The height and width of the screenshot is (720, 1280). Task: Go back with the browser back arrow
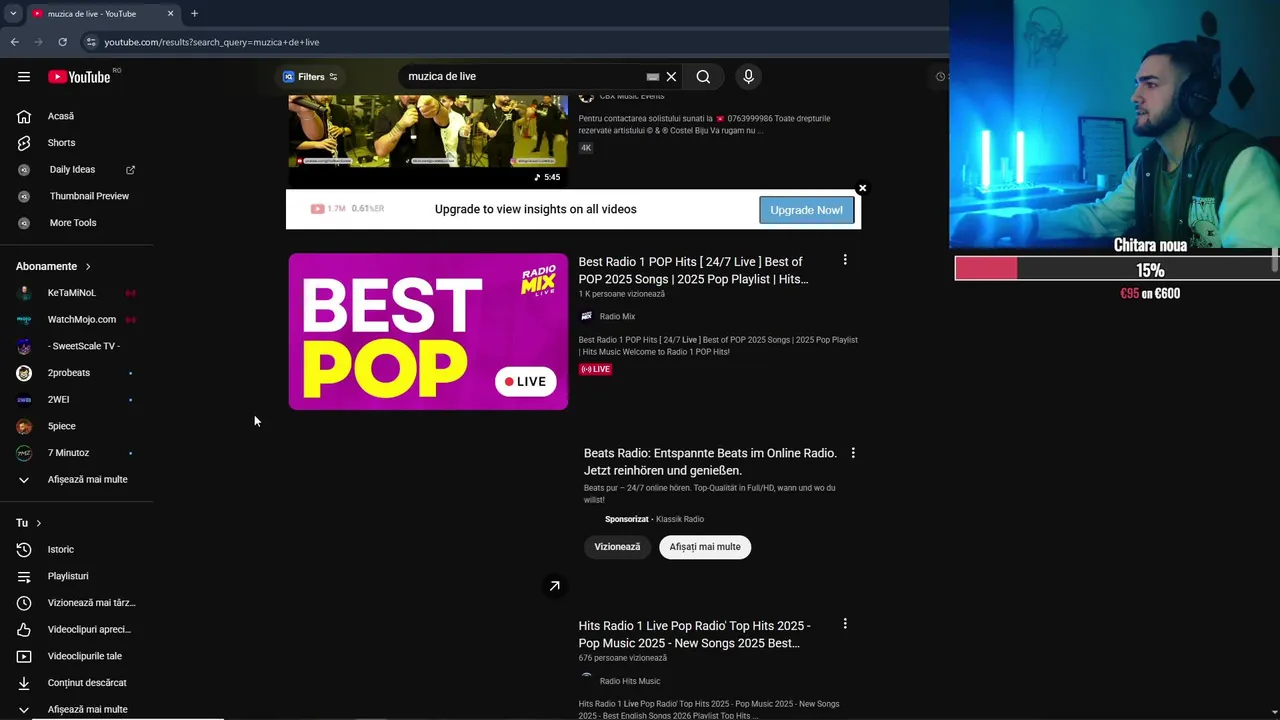click(x=15, y=42)
